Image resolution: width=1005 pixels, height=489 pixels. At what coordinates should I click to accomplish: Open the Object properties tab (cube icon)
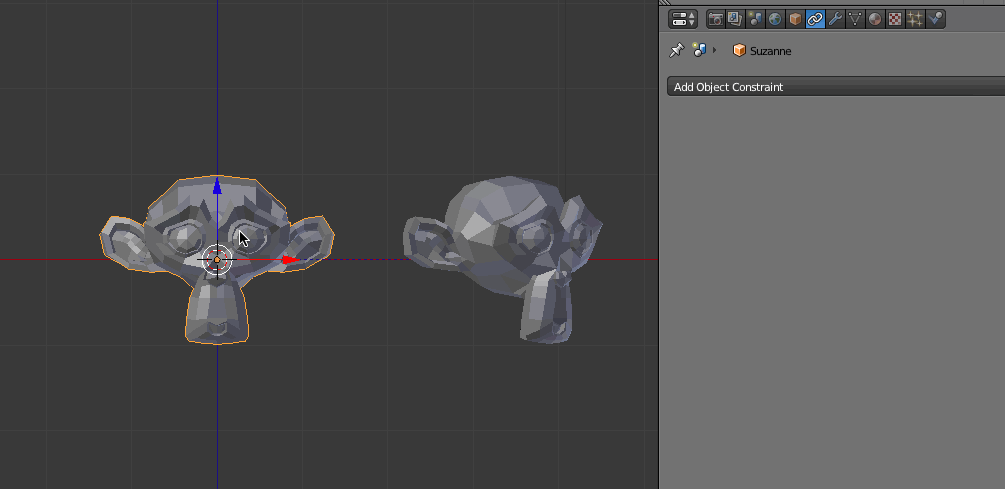click(x=795, y=19)
